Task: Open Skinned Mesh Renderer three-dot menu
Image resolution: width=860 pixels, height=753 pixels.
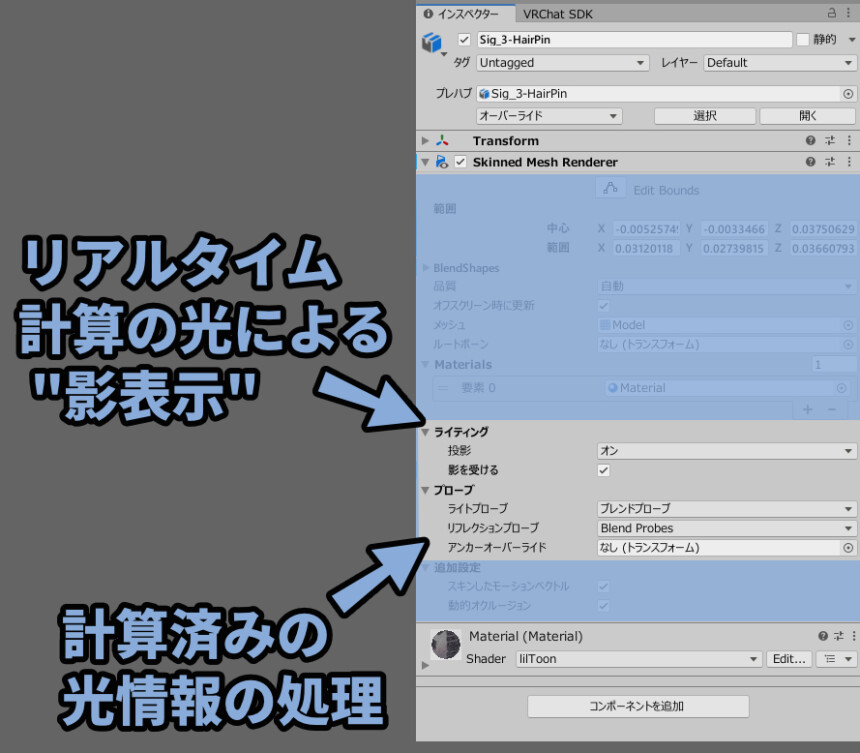Action: tap(849, 162)
